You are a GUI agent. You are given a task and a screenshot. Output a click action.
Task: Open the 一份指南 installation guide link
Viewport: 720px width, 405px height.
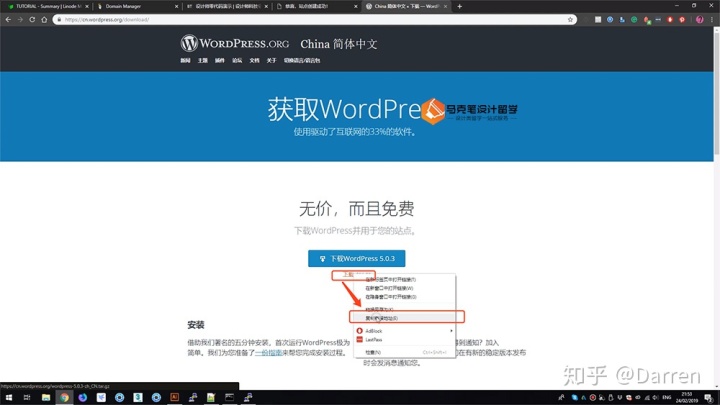pos(269,353)
